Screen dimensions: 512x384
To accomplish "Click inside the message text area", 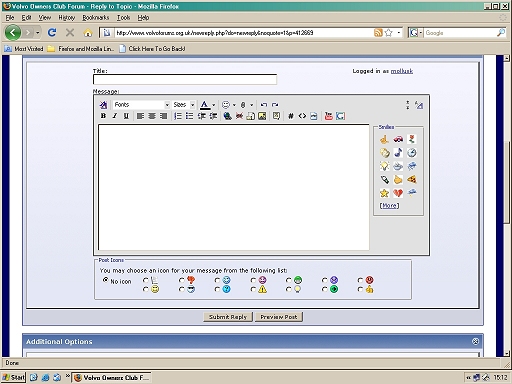I will pos(234,187).
